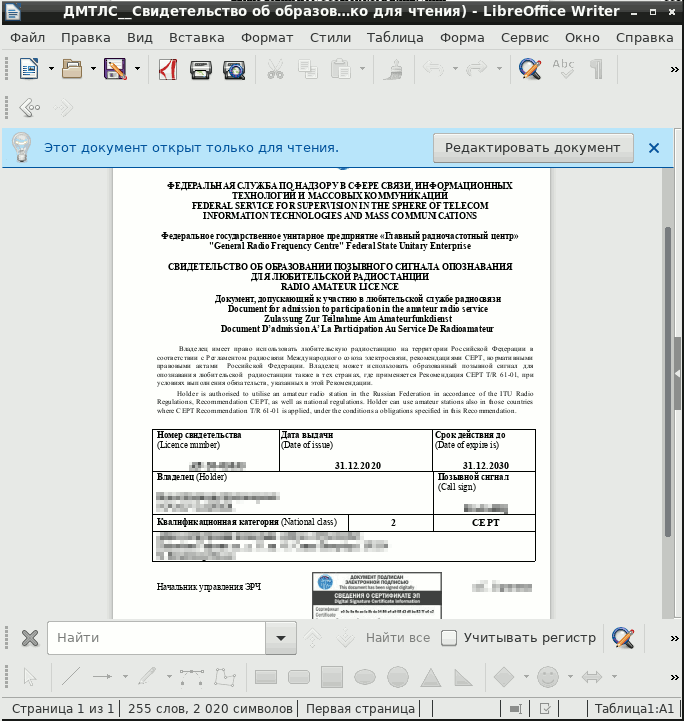684x721 pixels.
Task: Select the Isosceles triangle shape tool
Action: click(x=431, y=677)
